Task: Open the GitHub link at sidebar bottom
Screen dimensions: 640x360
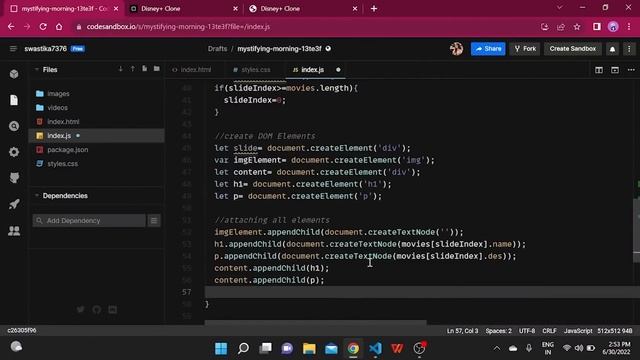Action: 97,309
